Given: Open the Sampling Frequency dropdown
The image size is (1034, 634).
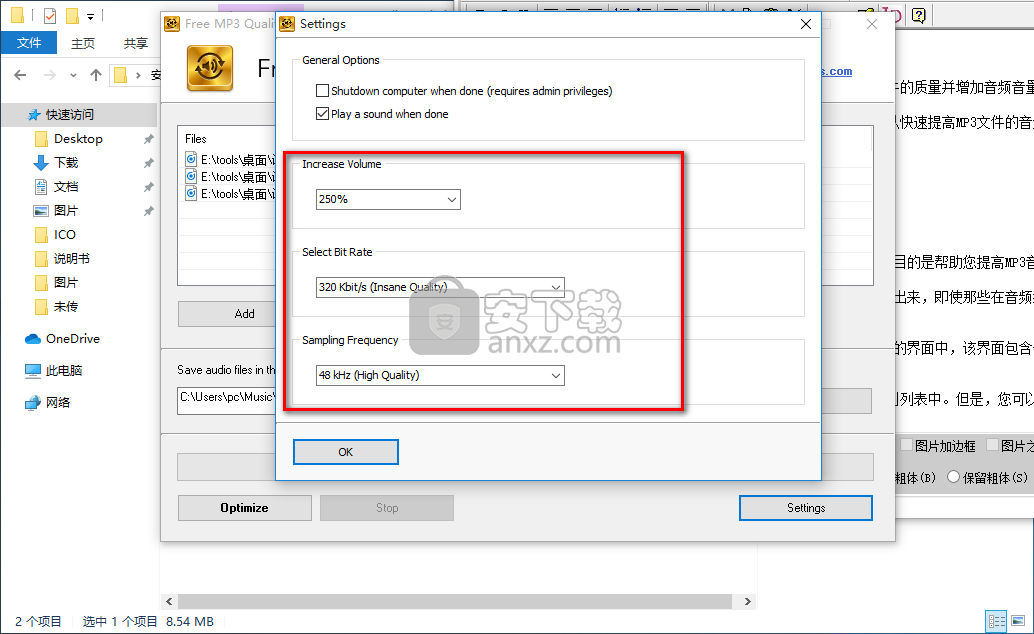Looking at the screenshot, I should 440,375.
